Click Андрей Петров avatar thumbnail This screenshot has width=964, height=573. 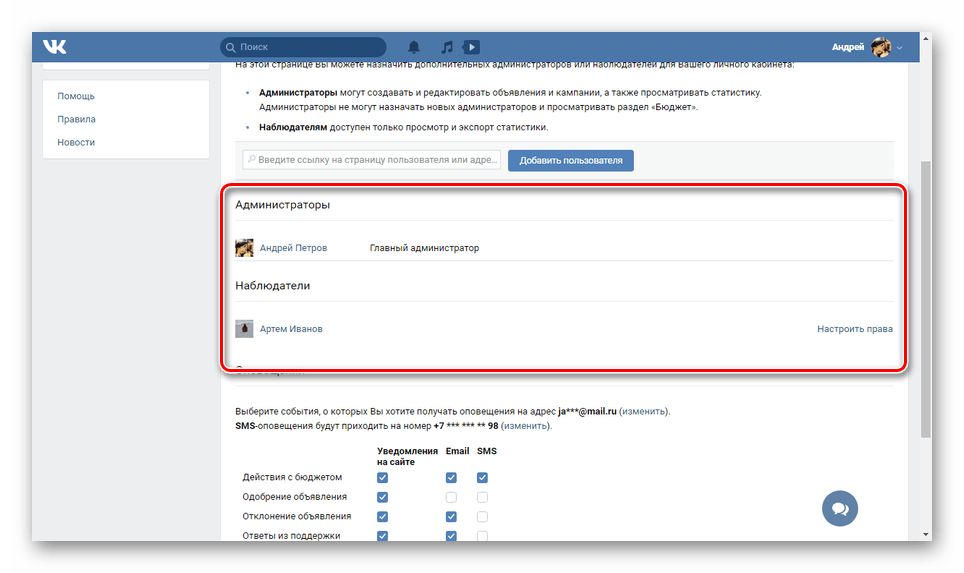(244, 248)
